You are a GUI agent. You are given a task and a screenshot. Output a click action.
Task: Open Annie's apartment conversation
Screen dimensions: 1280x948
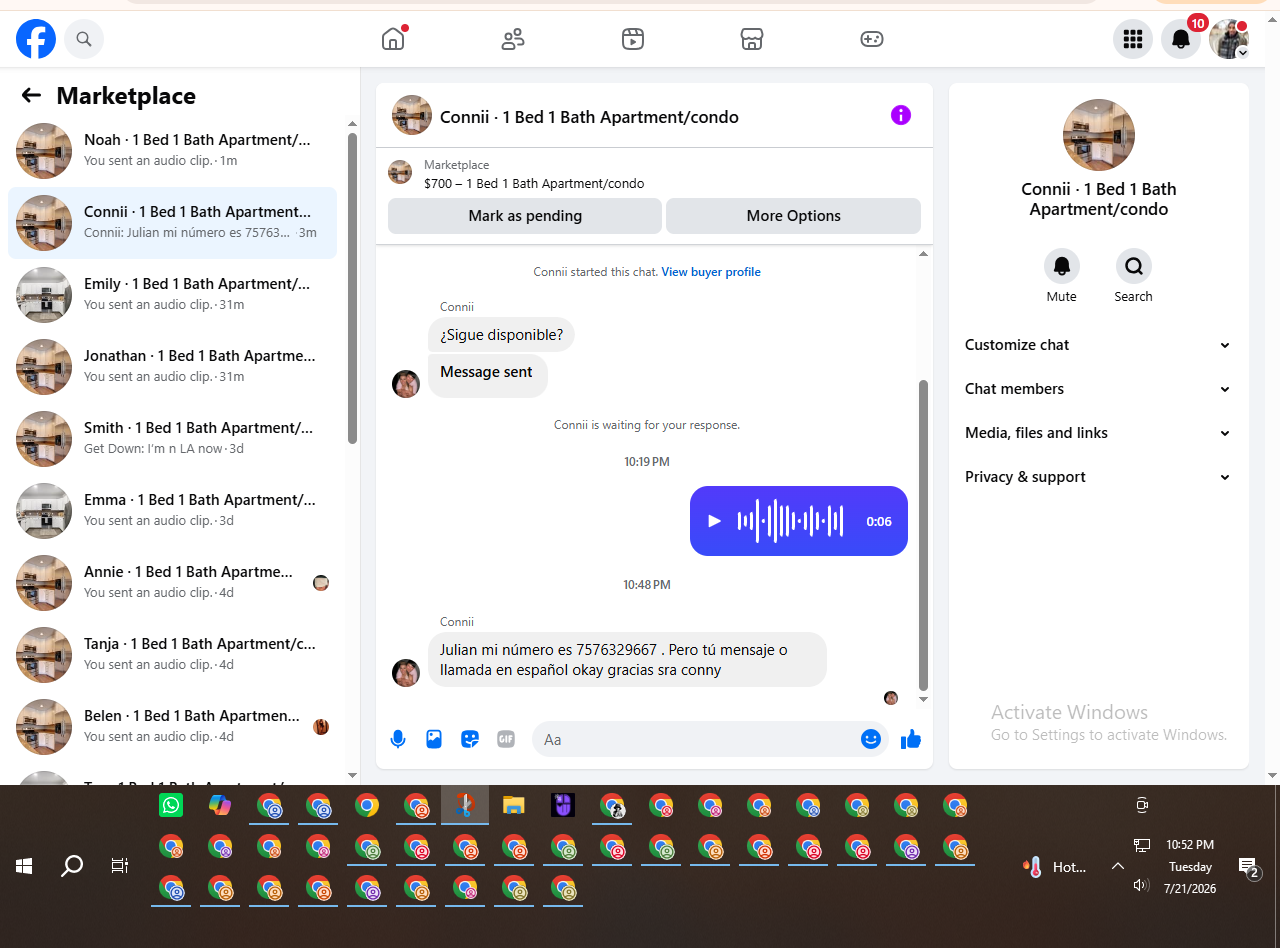click(x=173, y=583)
